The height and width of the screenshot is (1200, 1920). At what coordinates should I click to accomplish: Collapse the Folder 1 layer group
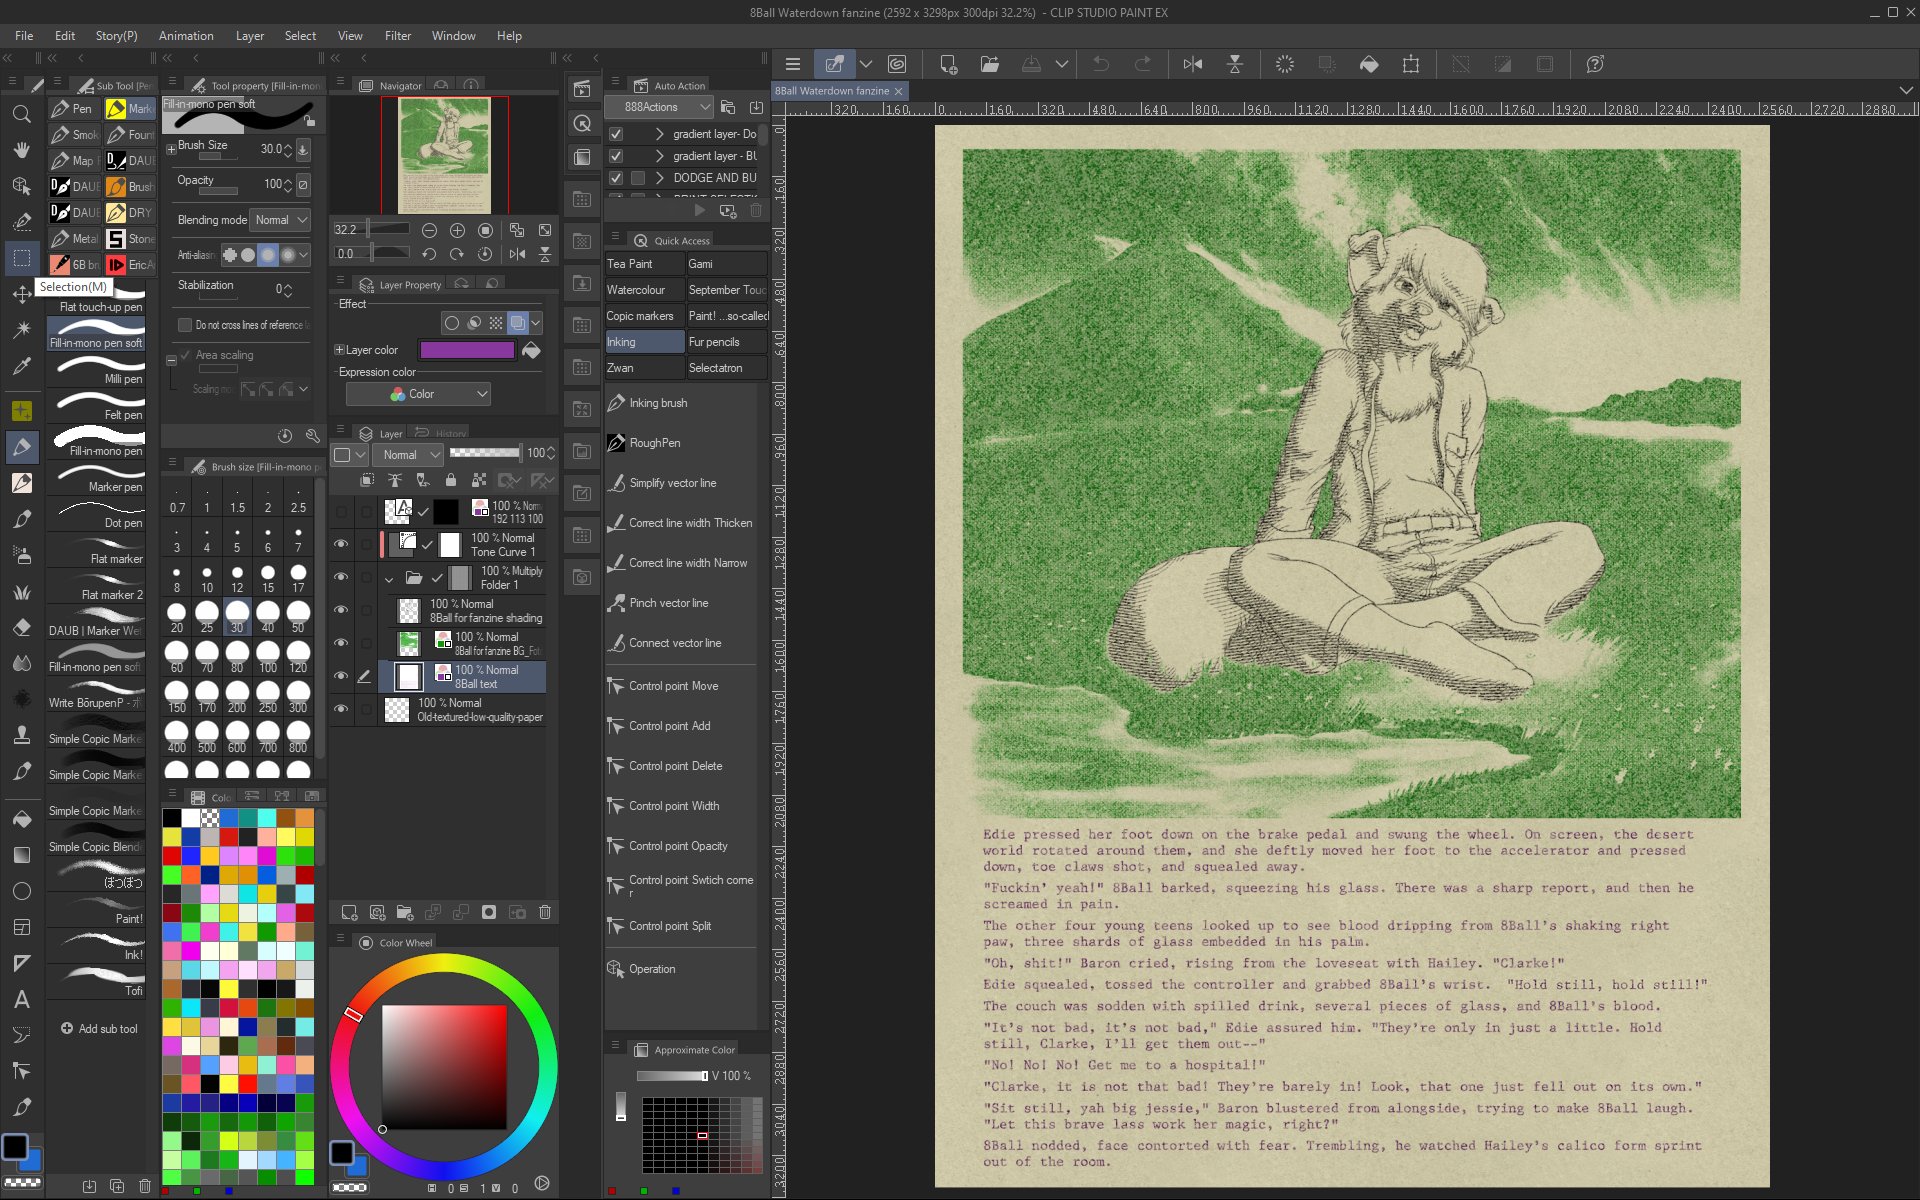point(389,578)
